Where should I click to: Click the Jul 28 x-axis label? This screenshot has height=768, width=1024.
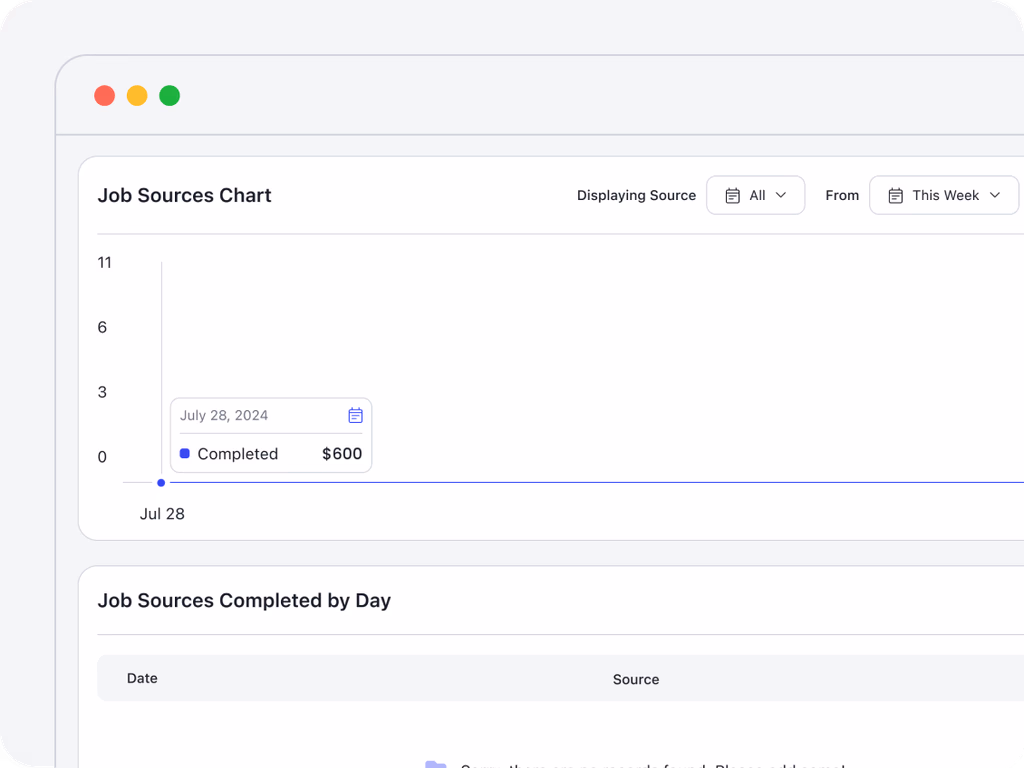(162, 514)
